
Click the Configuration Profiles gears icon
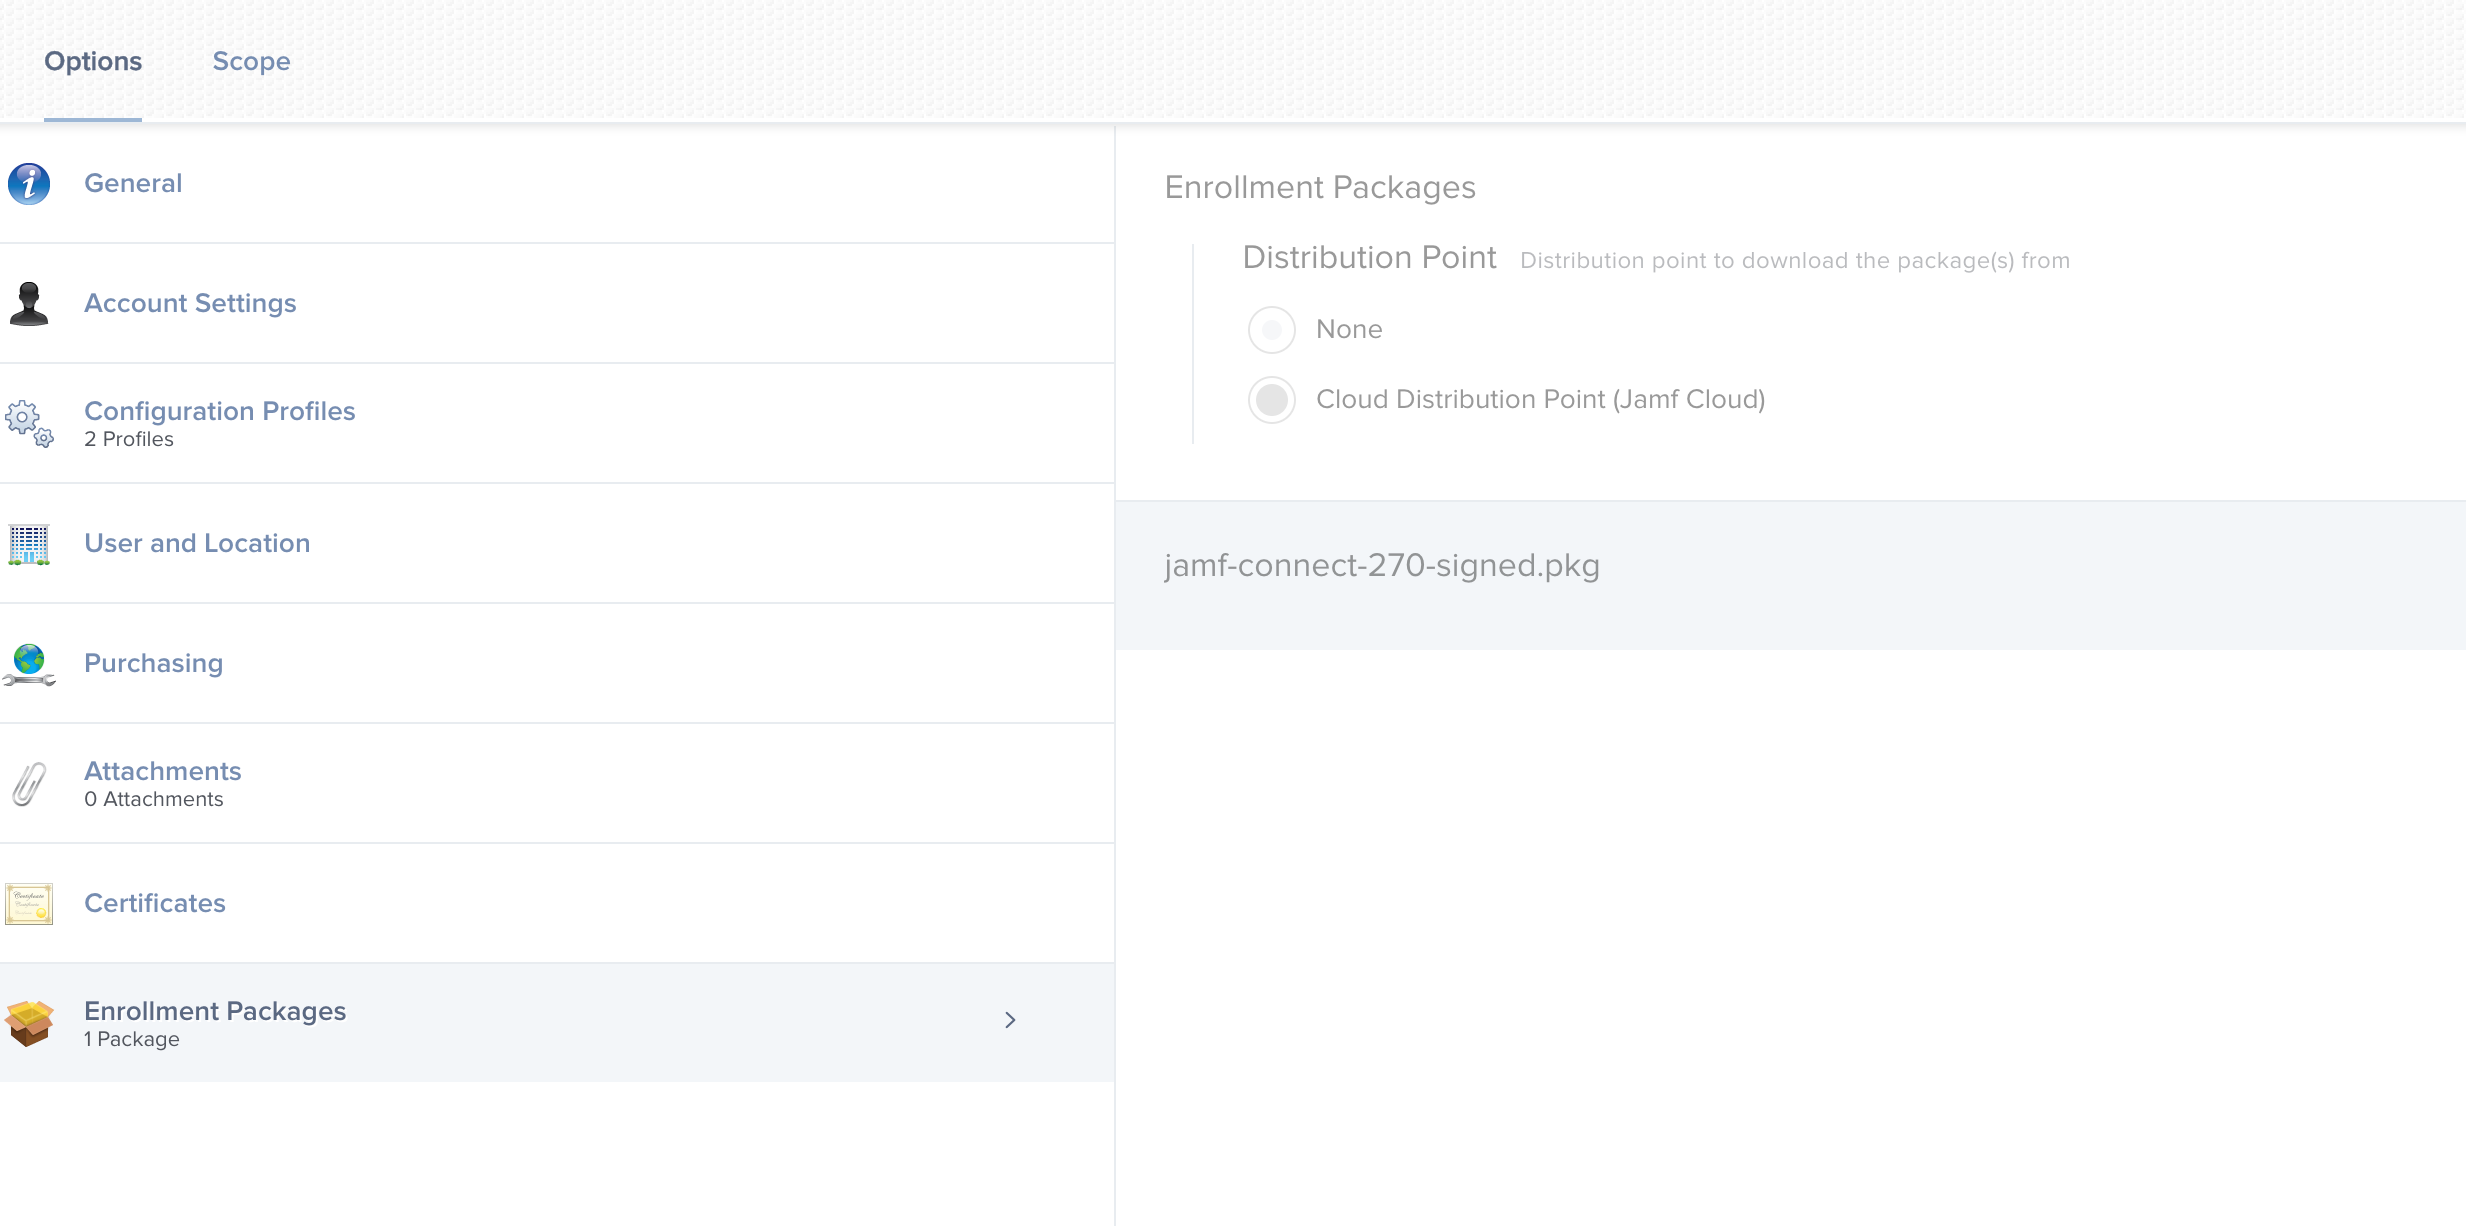point(29,424)
